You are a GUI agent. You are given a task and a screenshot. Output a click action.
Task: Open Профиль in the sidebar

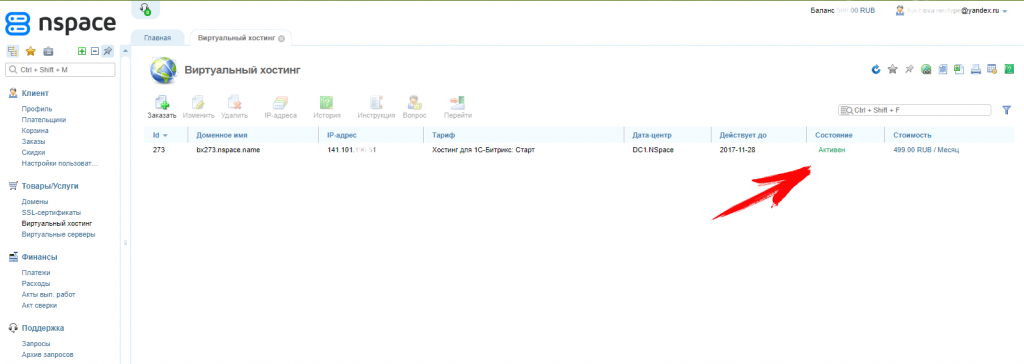[x=37, y=109]
